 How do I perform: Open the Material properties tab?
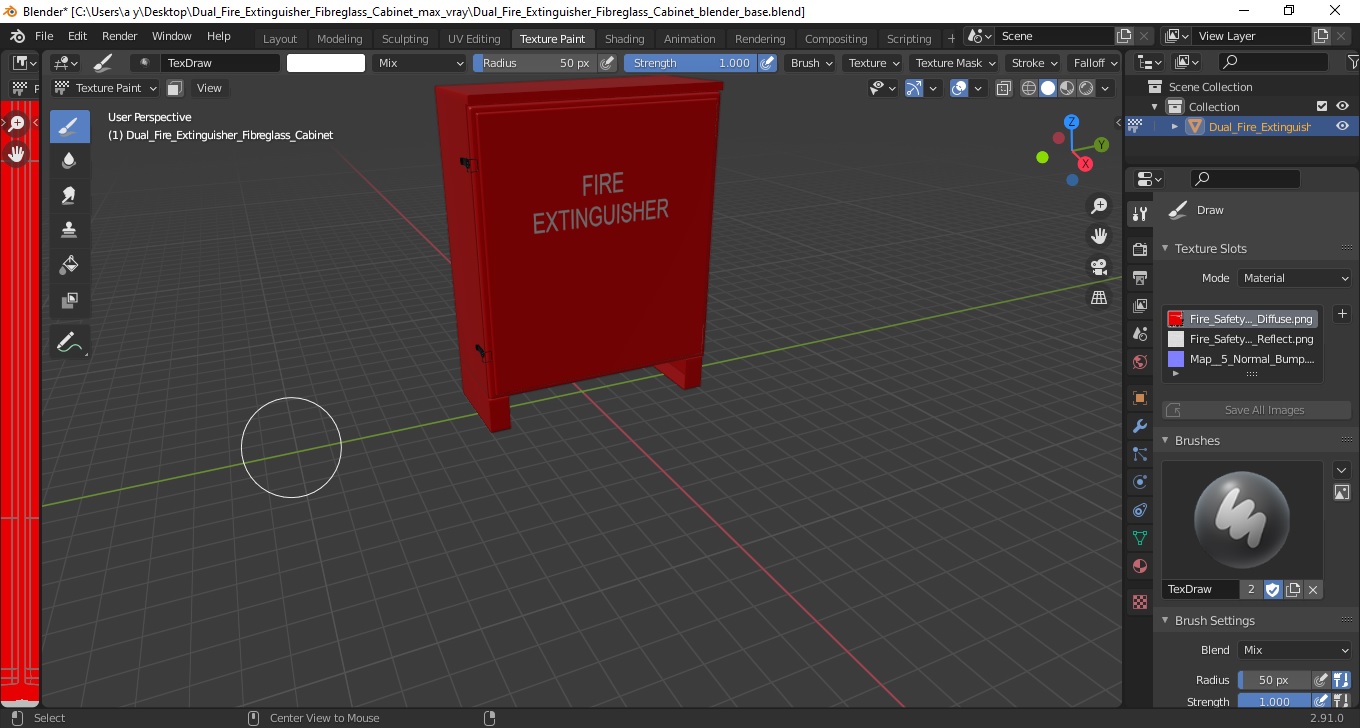[1139, 566]
